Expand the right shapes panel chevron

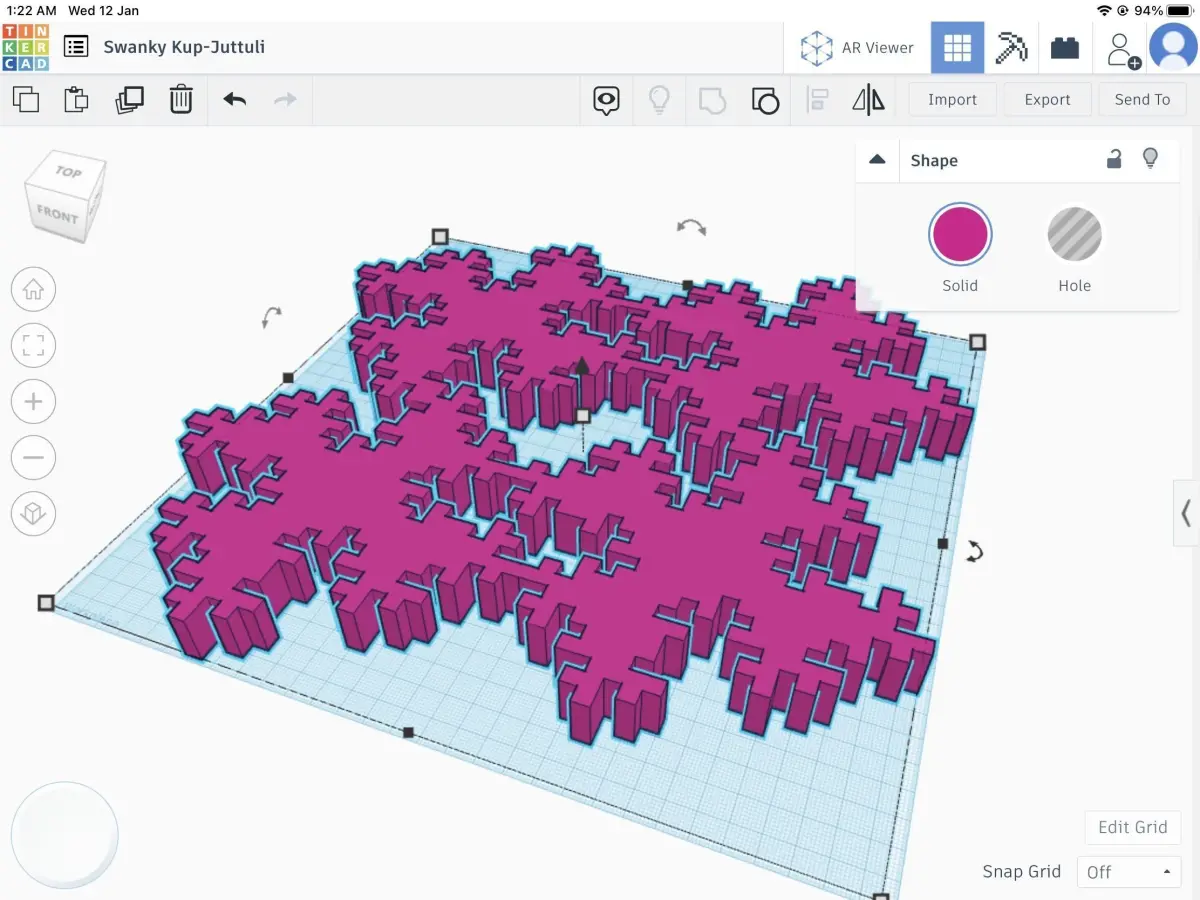(1186, 513)
